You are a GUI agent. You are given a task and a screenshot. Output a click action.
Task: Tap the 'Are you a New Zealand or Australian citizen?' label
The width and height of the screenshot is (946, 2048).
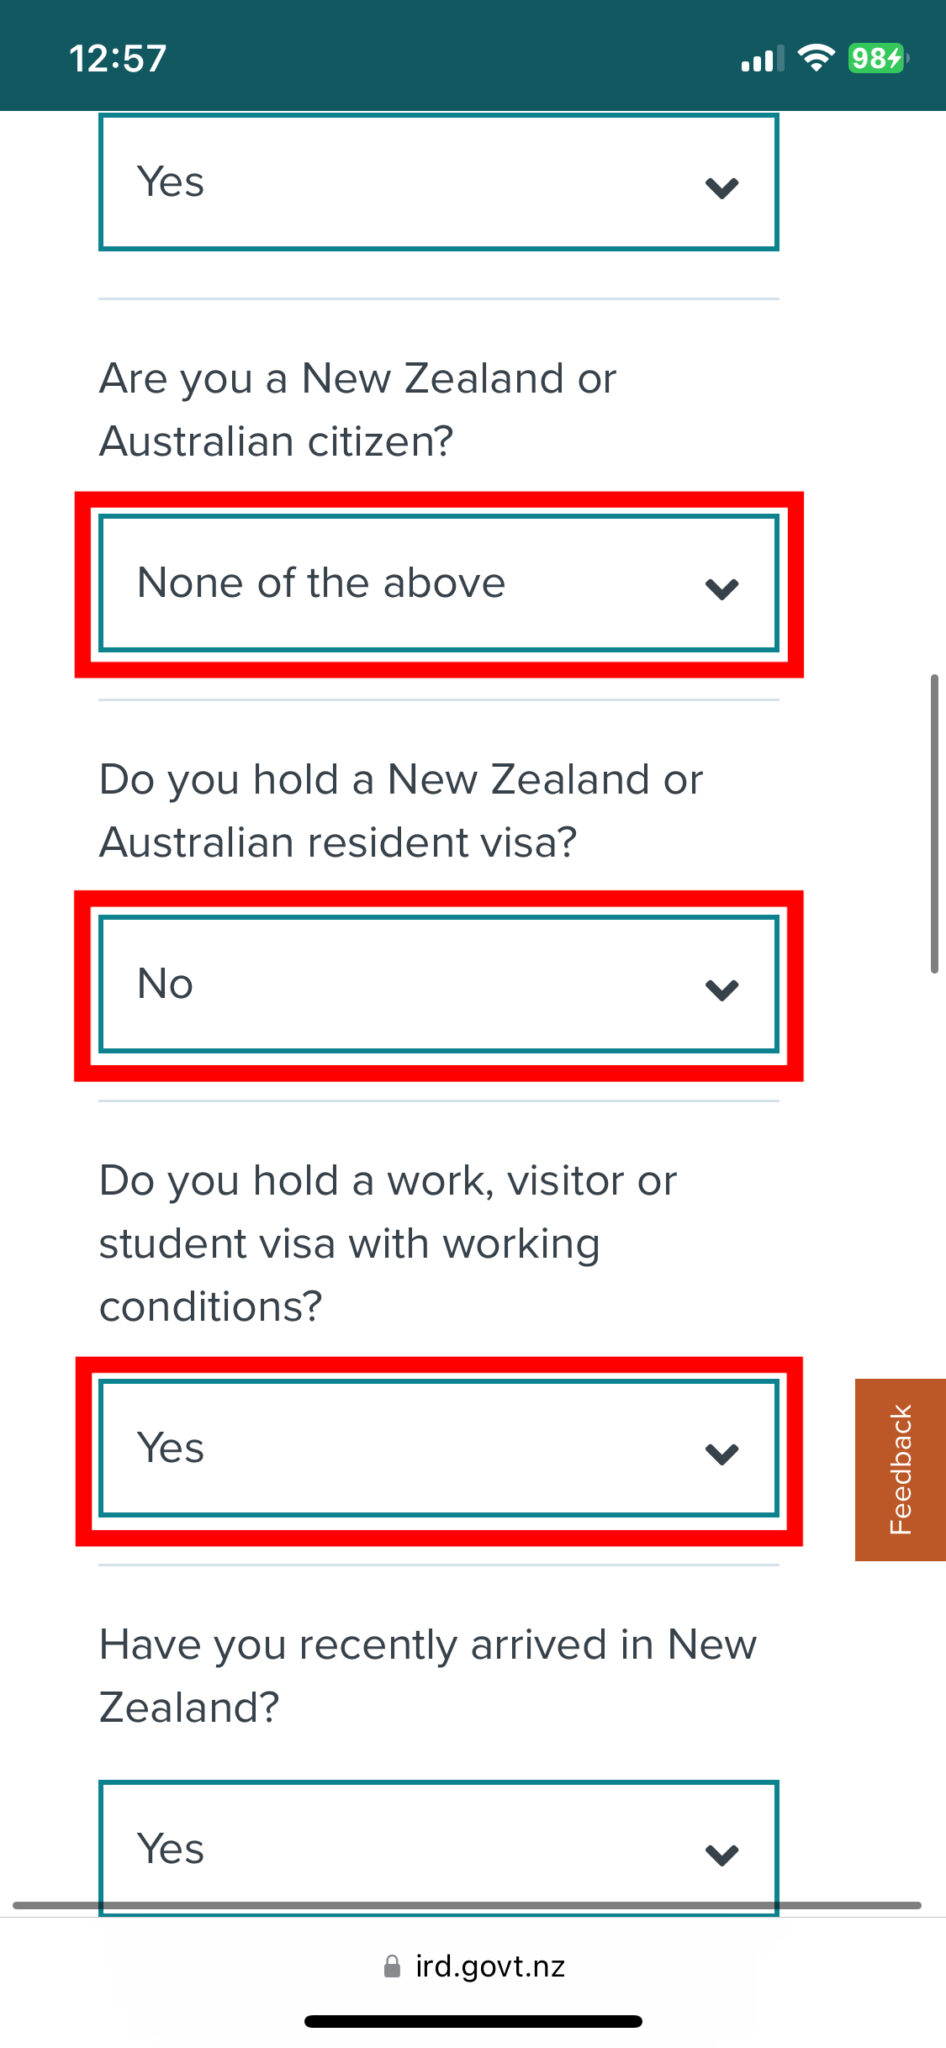tap(357, 410)
